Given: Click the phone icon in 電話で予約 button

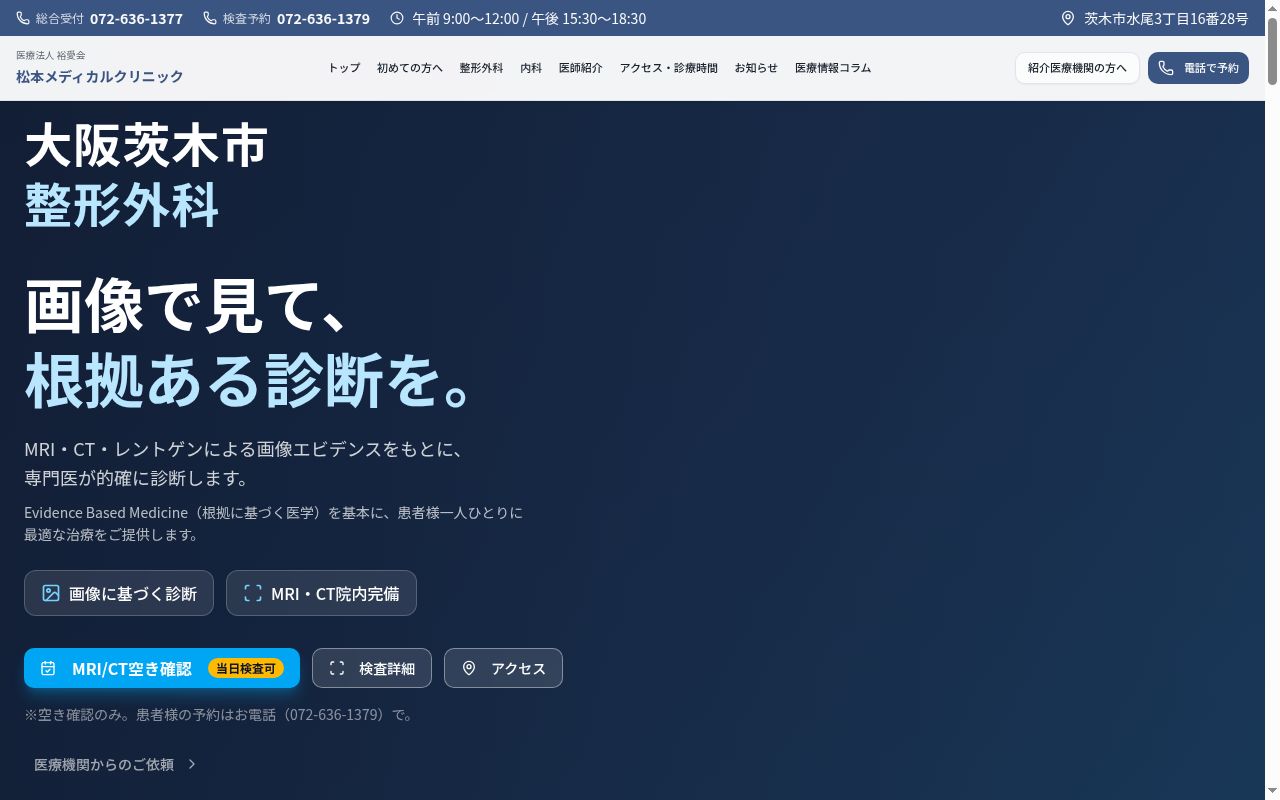Looking at the screenshot, I should pyautogui.click(x=1166, y=68).
